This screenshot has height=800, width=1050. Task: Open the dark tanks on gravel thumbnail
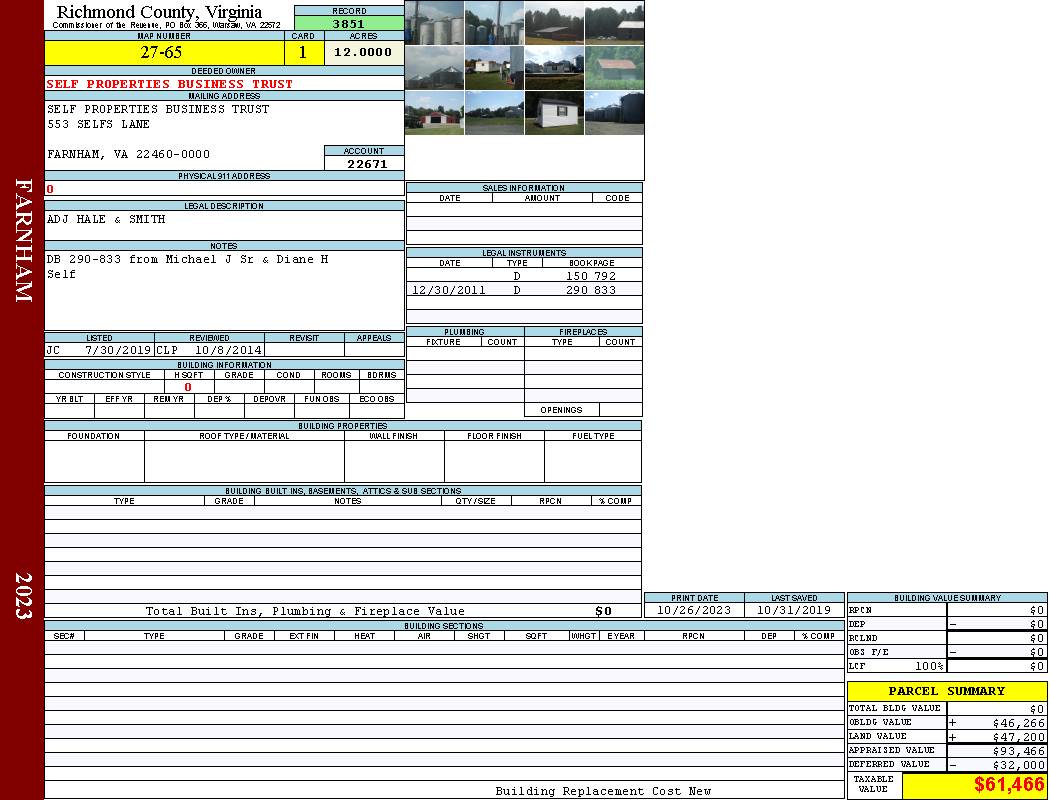pyautogui.click(x=615, y=113)
